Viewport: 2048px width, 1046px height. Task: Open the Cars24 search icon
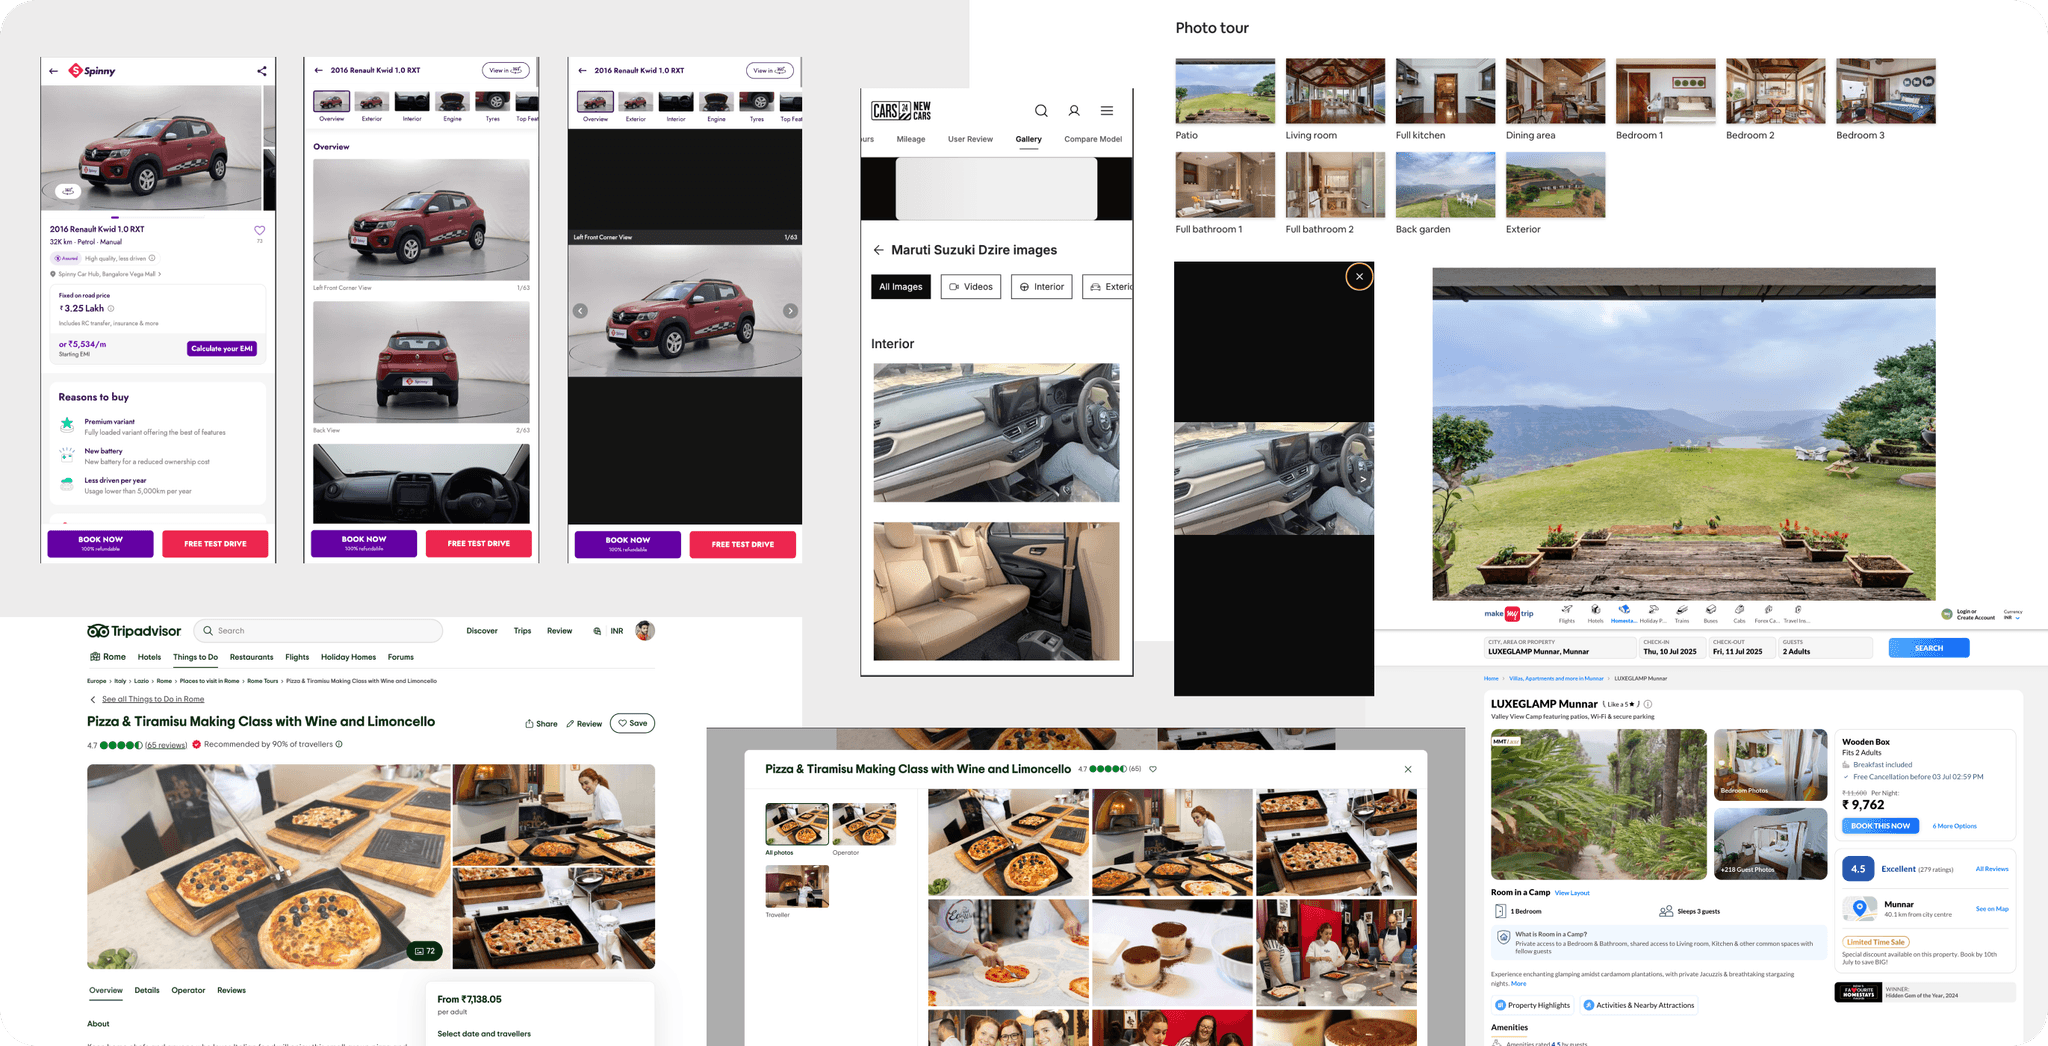[1041, 111]
